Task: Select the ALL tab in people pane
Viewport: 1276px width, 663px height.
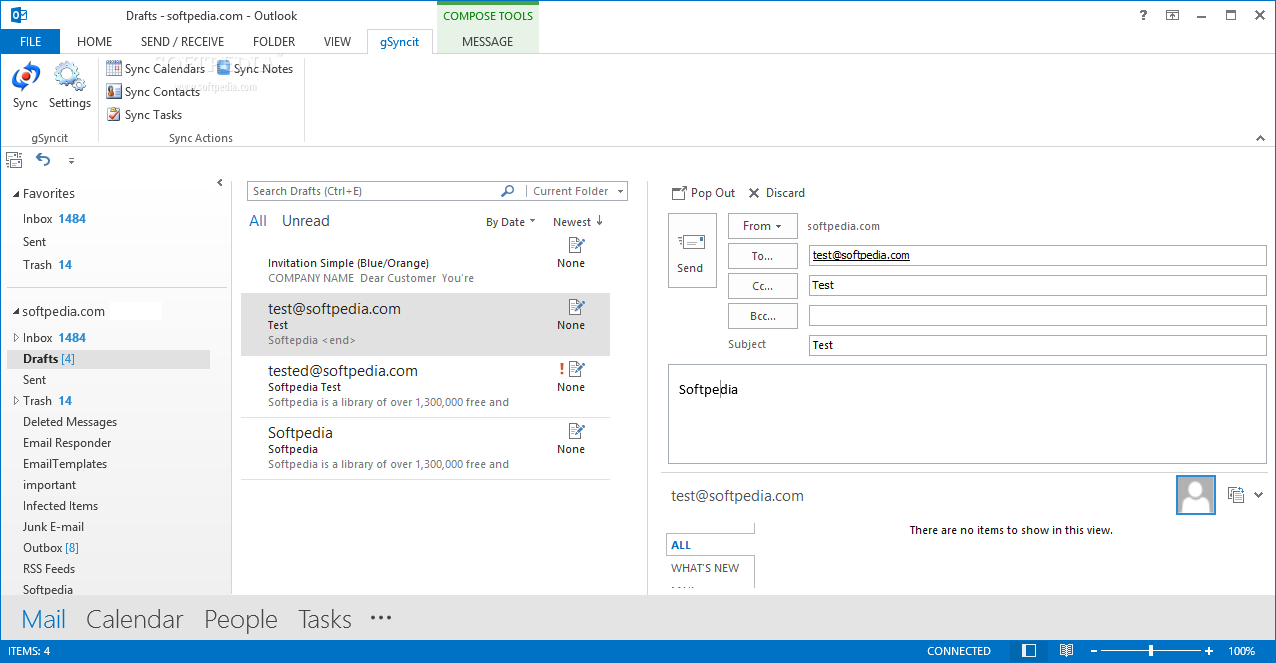Action: [710, 545]
